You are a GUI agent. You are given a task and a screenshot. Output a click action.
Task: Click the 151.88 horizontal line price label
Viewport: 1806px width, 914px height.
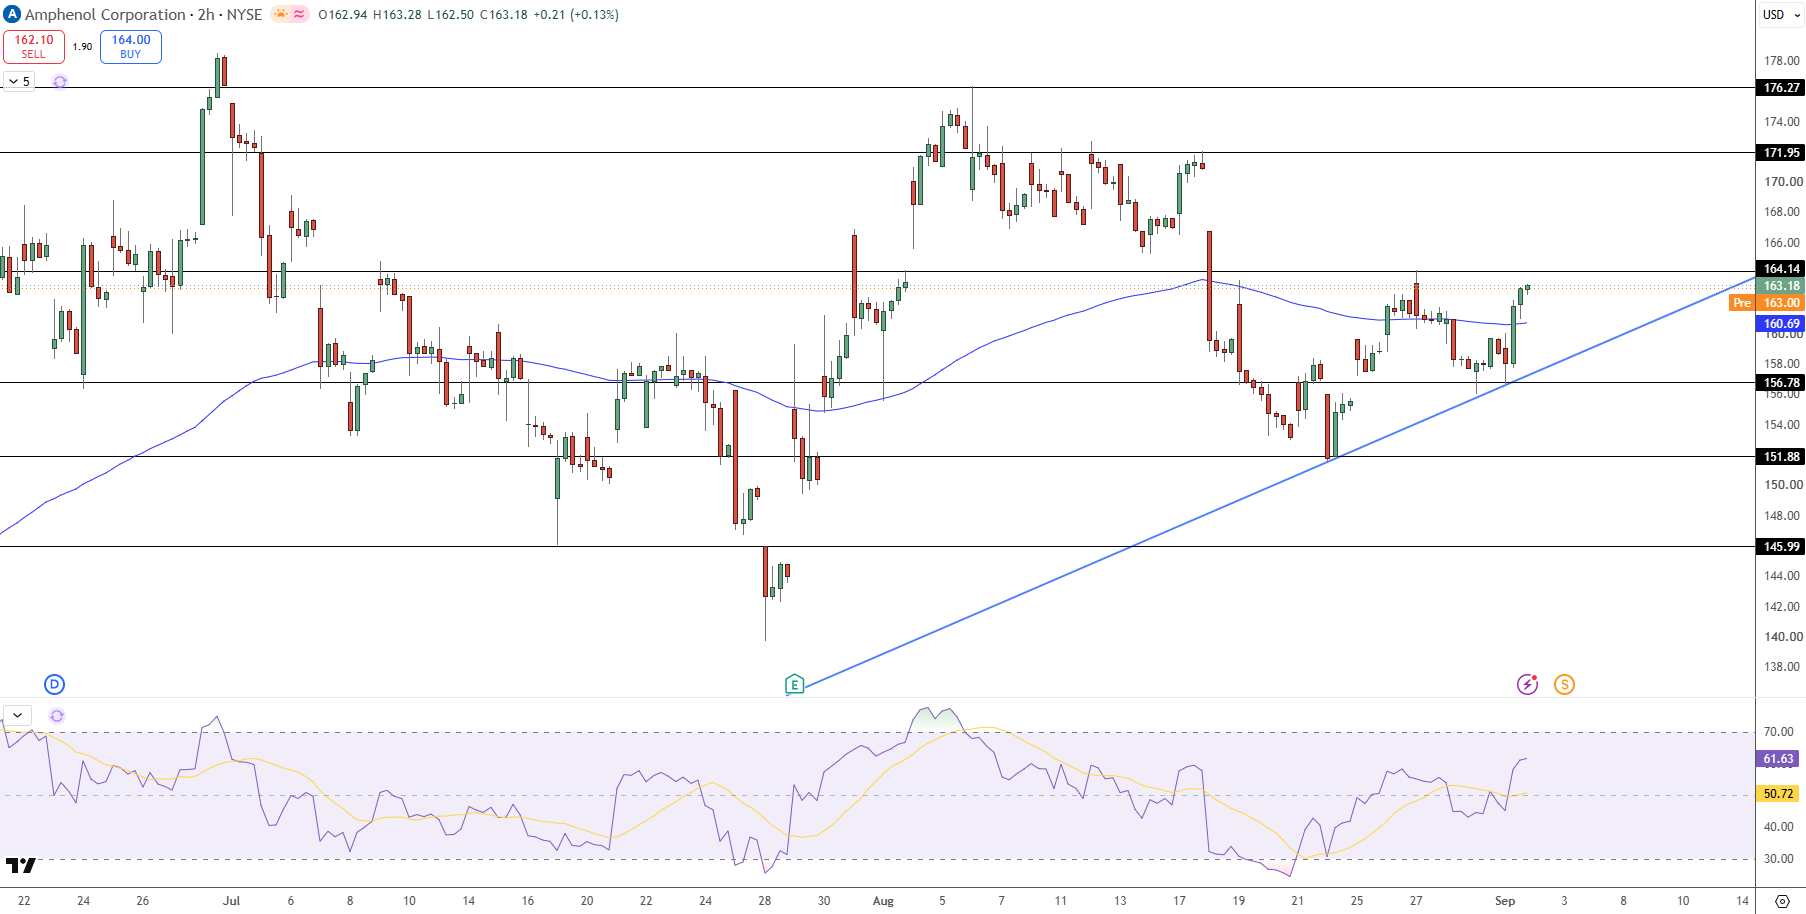click(1780, 457)
